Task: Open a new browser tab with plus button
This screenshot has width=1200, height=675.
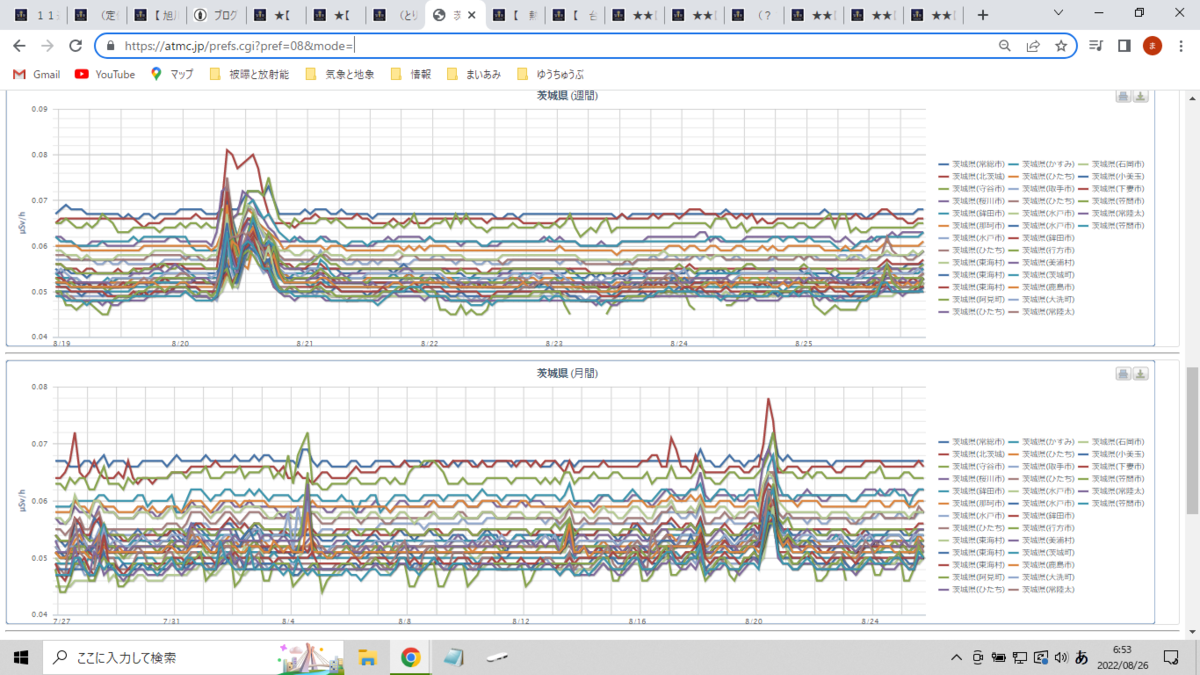Action: point(983,15)
